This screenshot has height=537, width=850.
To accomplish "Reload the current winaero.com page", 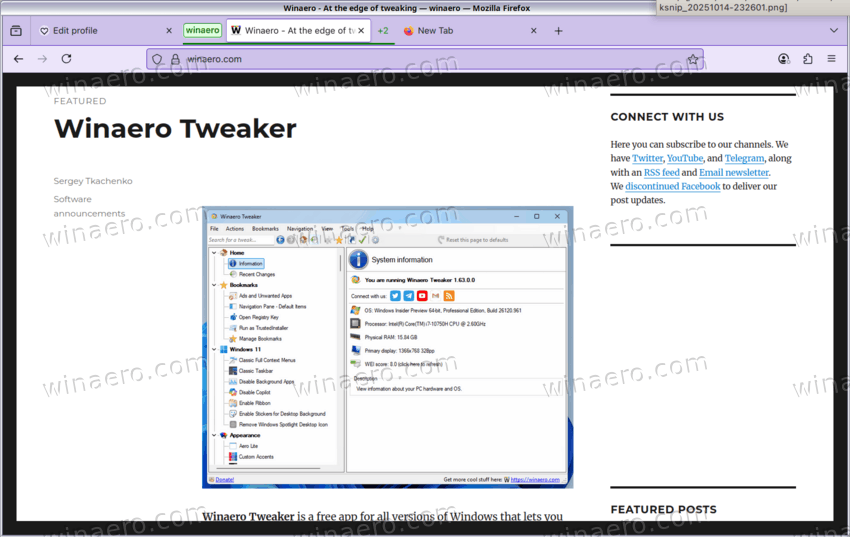I will [66, 59].
